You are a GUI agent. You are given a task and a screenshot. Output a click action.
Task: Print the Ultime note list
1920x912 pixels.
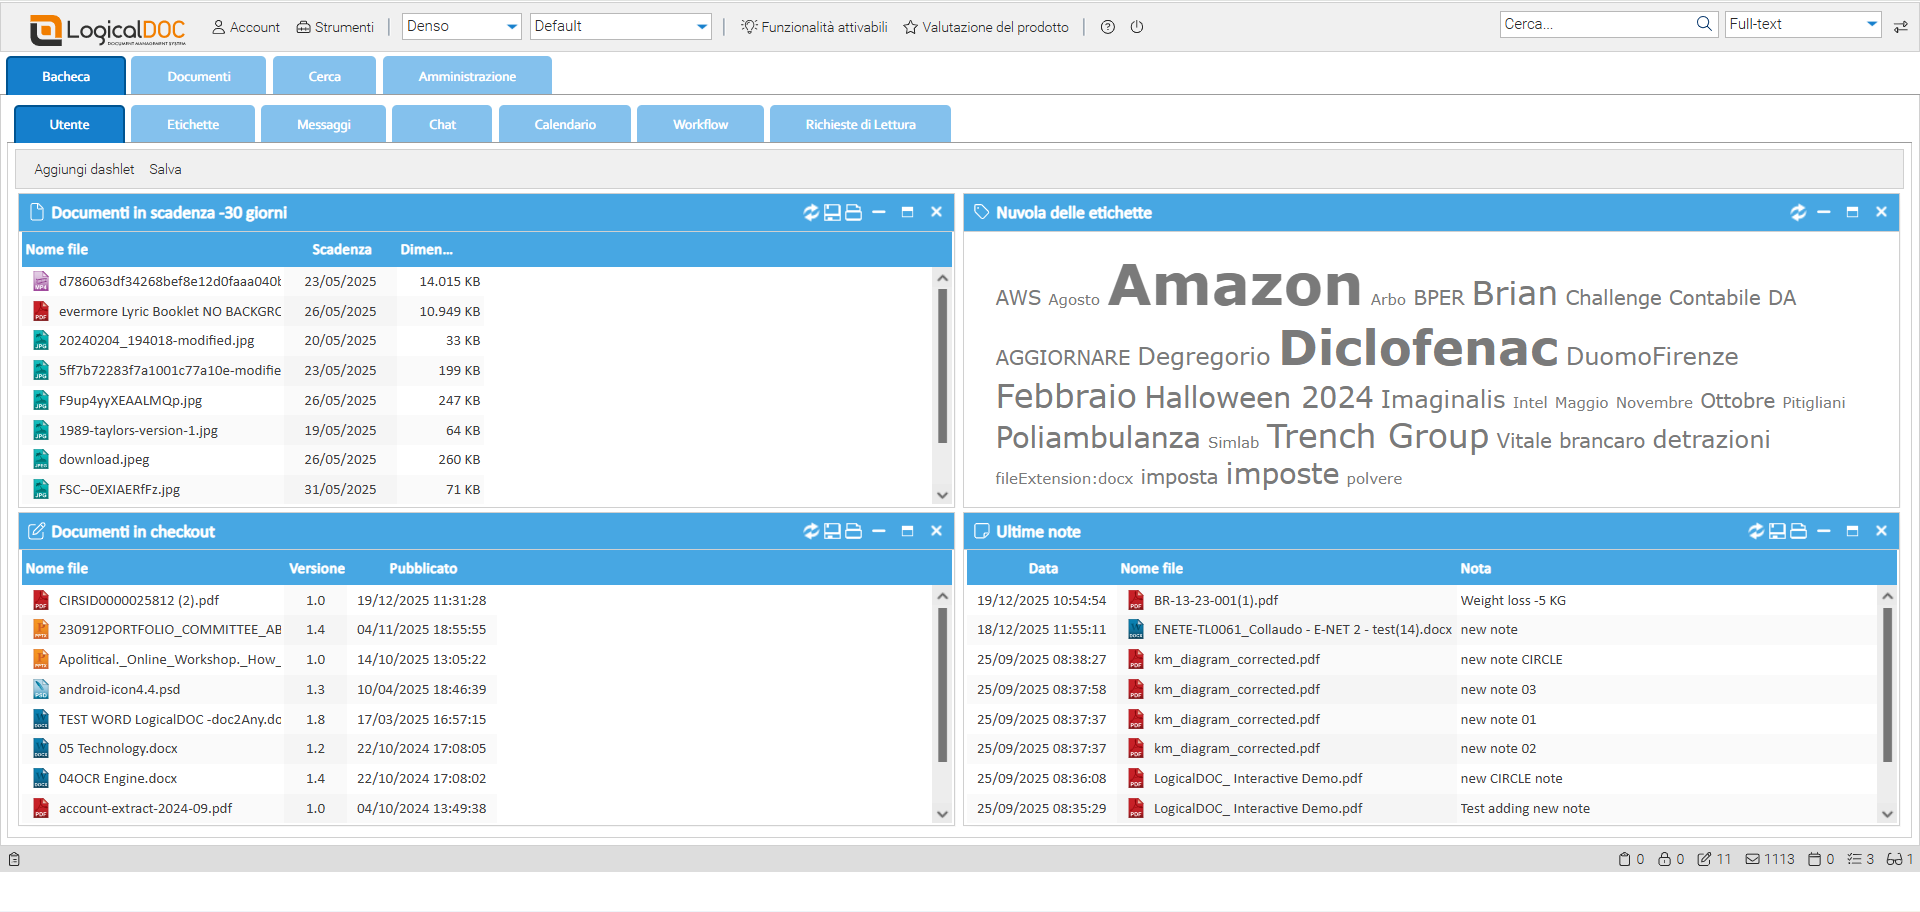point(1798,531)
